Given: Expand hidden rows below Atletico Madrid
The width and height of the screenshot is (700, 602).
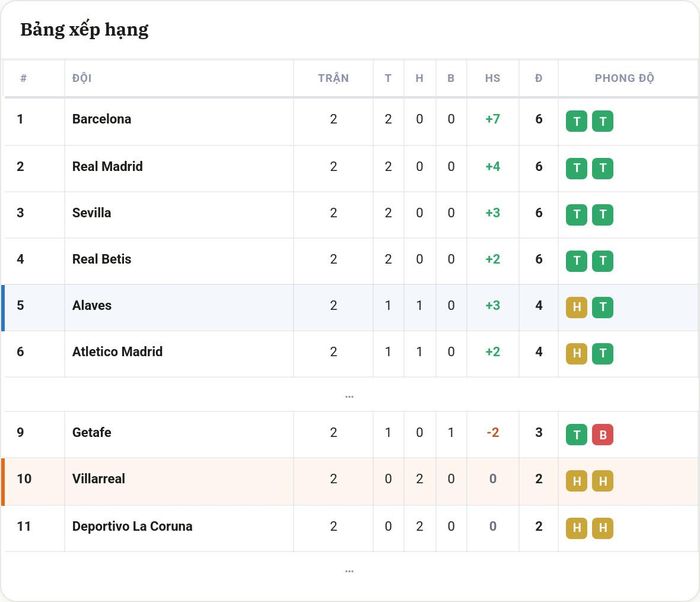Looking at the screenshot, I should [x=349, y=396].
